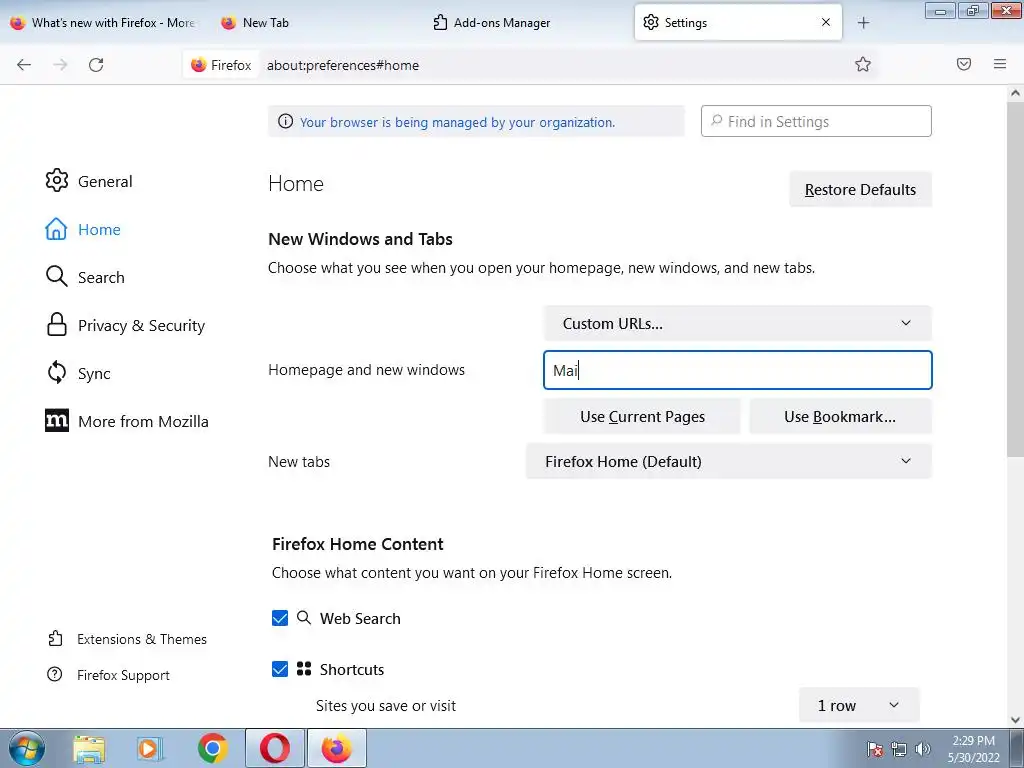Open Google Chrome from the taskbar

coord(213,748)
